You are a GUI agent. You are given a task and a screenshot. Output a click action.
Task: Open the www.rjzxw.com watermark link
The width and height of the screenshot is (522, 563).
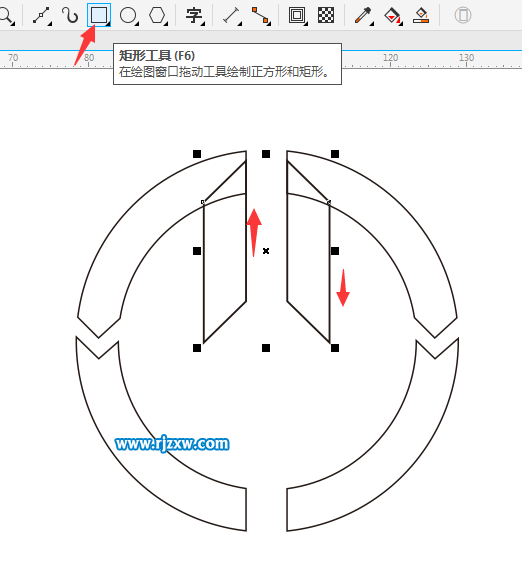click(x=172, y=444)
